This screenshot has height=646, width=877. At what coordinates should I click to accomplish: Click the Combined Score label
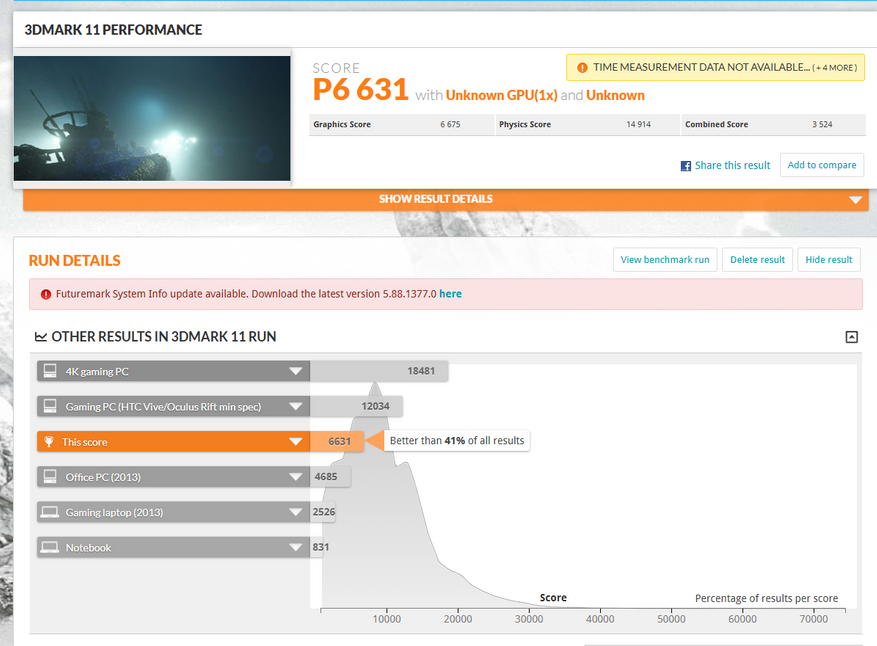716,124
